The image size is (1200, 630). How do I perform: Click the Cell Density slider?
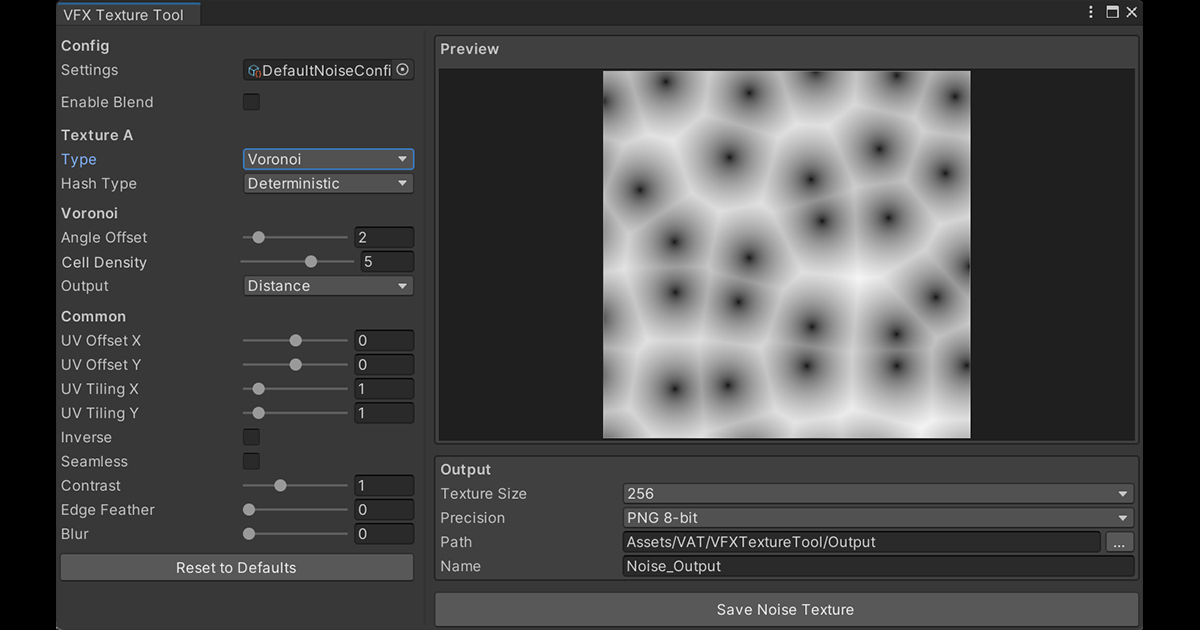pos(295,262)
